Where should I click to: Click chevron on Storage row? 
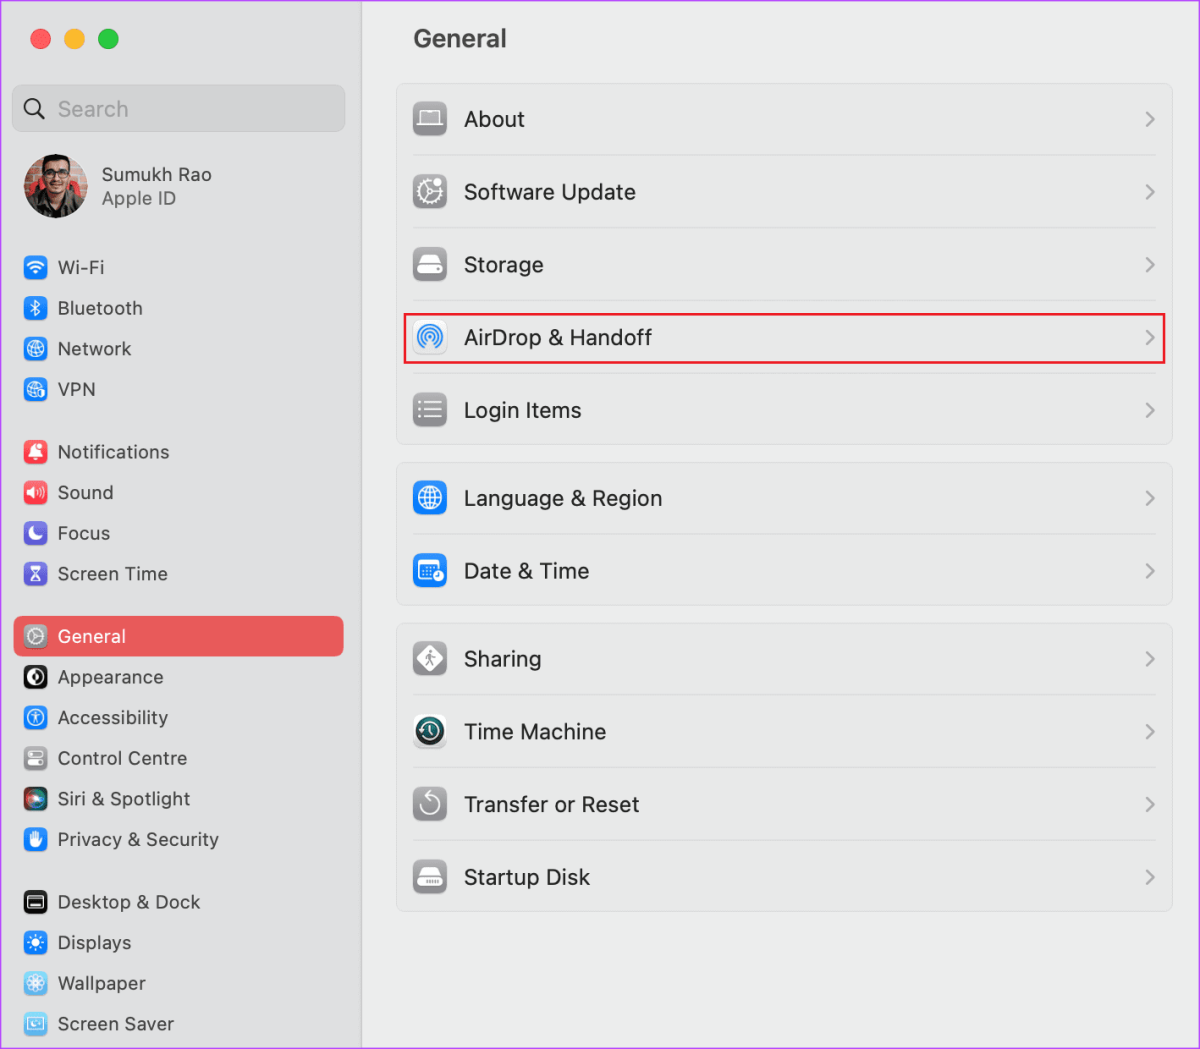pyautogui.click(x=1150, y=265)
